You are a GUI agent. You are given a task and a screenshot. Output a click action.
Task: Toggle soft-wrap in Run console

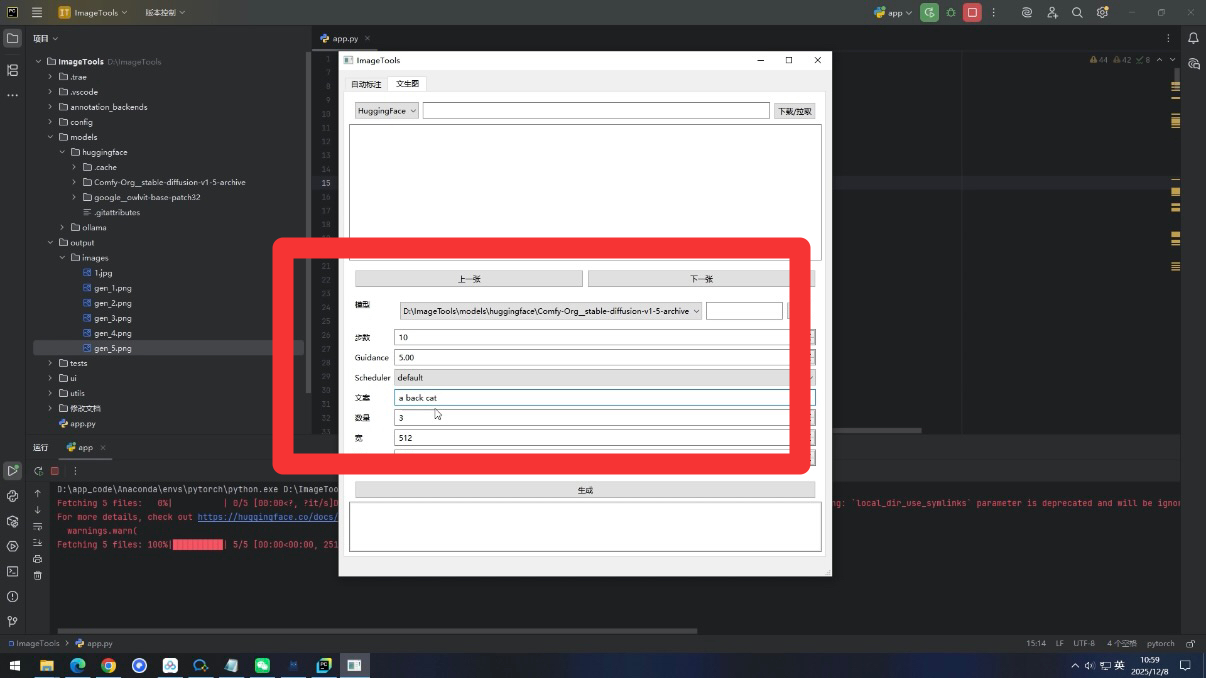(x=38, y=526)
